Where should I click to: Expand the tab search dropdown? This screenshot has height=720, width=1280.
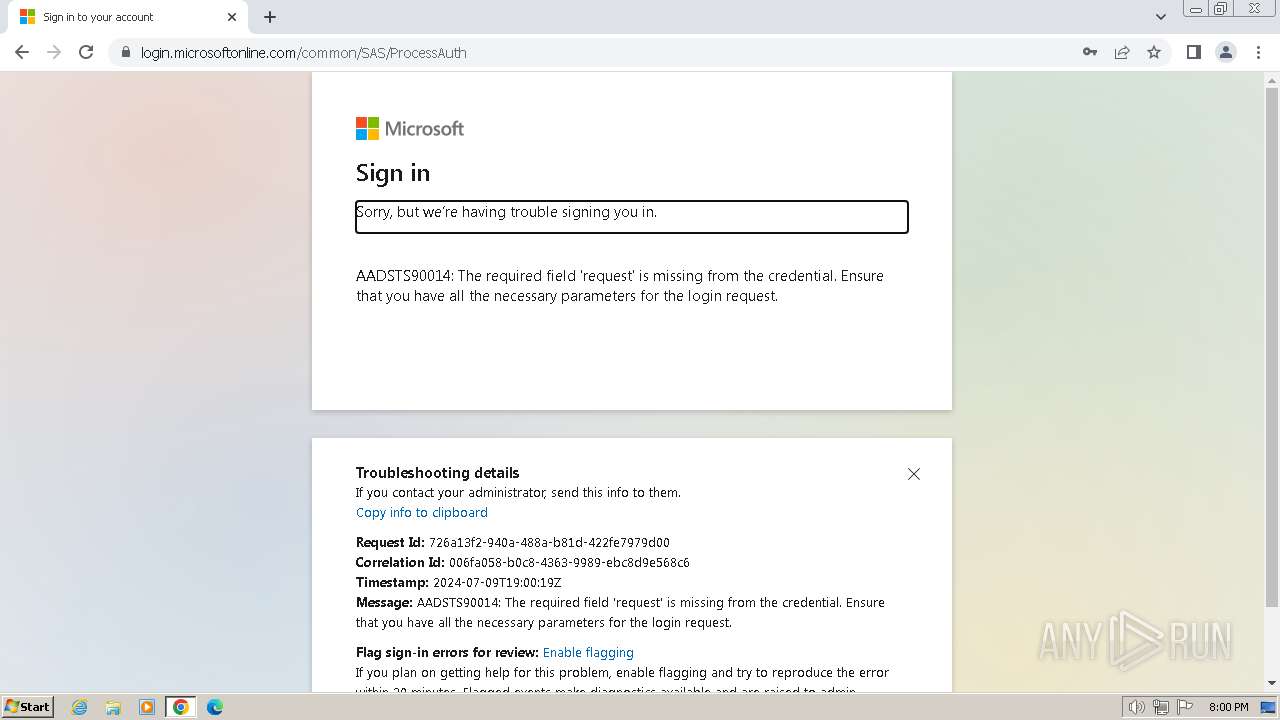[1161, 17]
